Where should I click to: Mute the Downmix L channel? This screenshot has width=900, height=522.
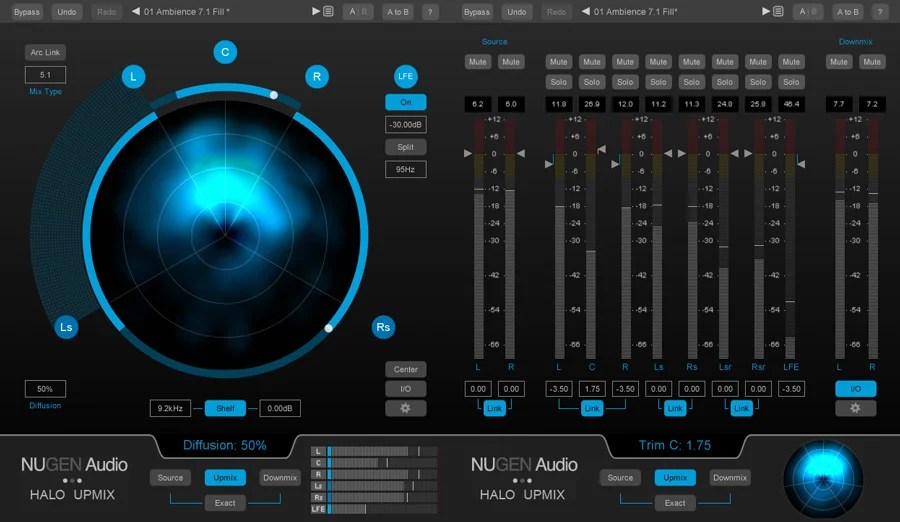pyautogui.click(x=839, y=62)
